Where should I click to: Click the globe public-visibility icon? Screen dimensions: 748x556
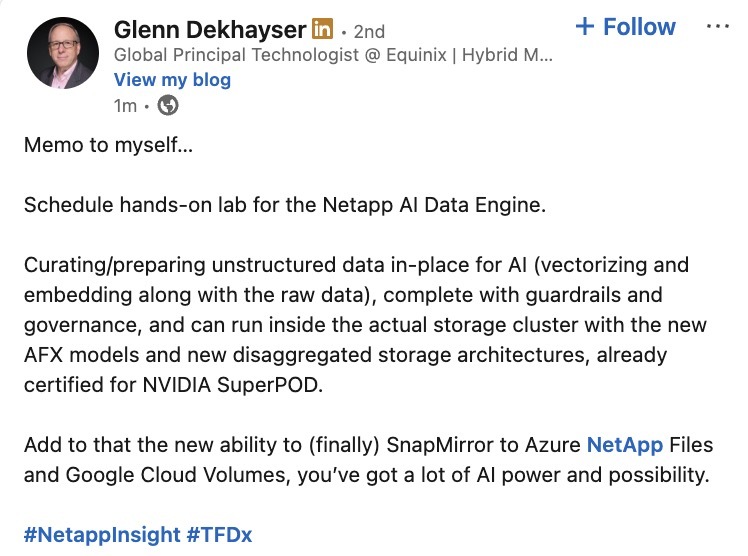(x=168, y=104)
